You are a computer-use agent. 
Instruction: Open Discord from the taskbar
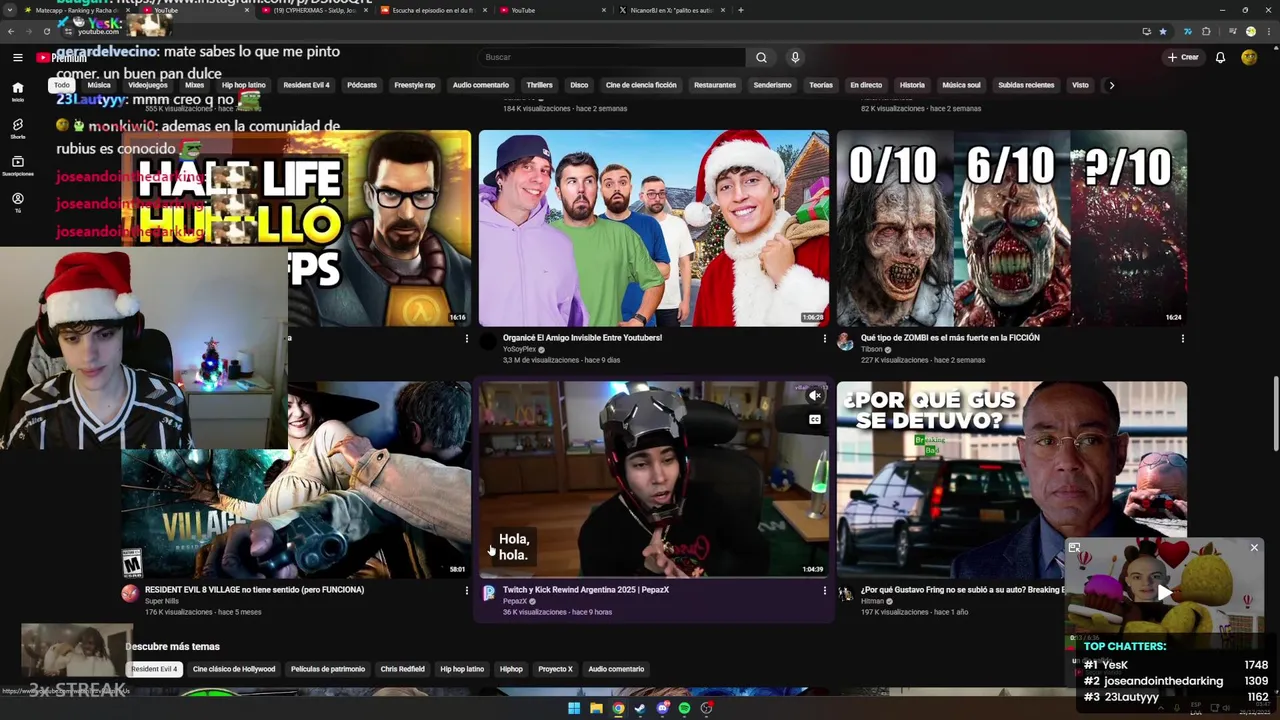click(662, 708)
